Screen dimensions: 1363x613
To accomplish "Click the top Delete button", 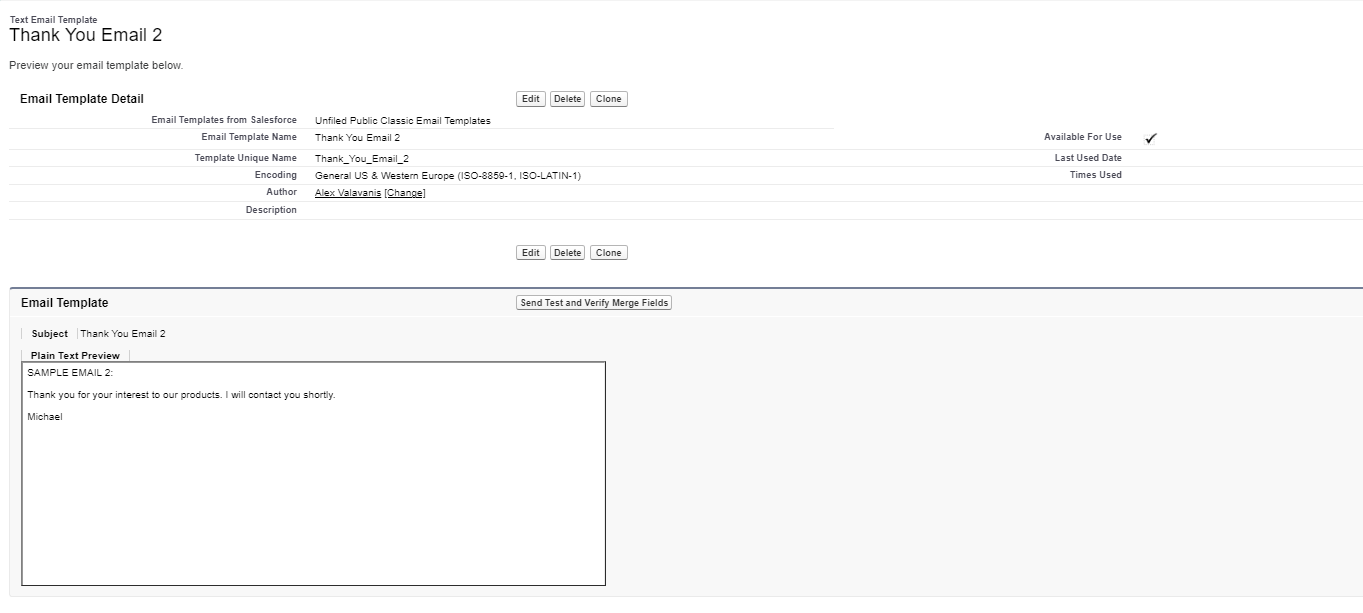I will [567, 99].
